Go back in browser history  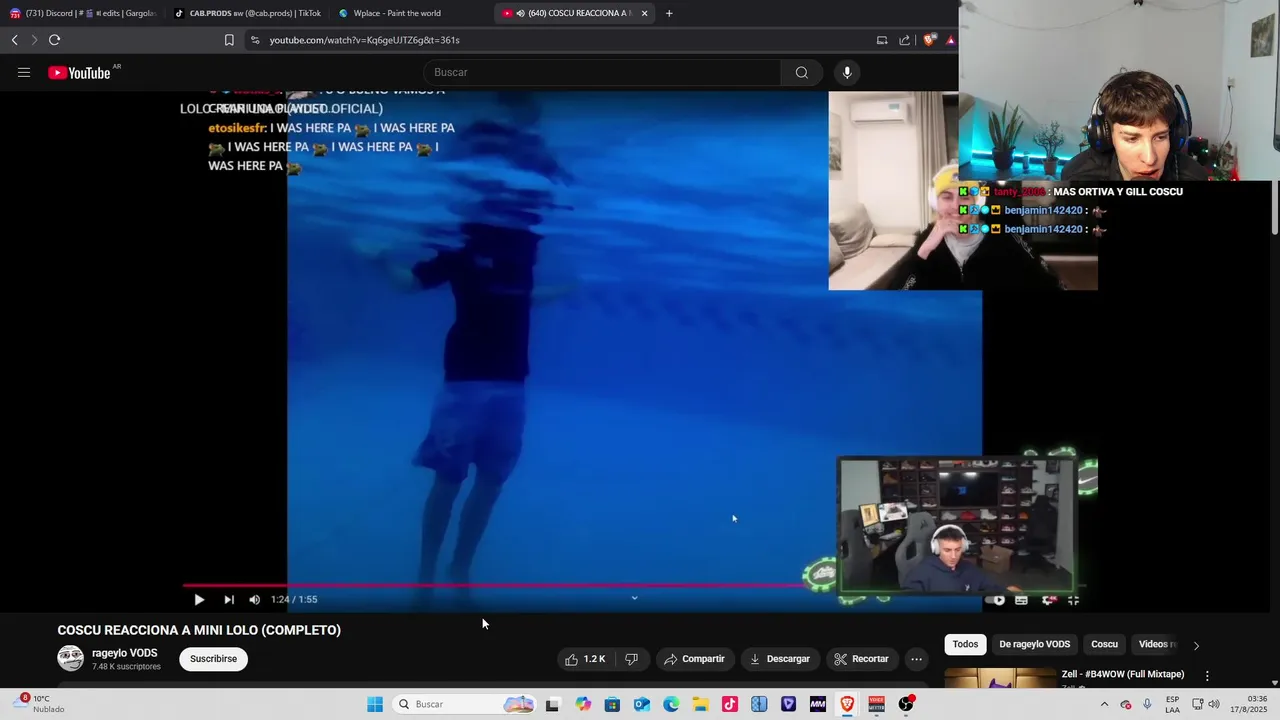point(15,40)
